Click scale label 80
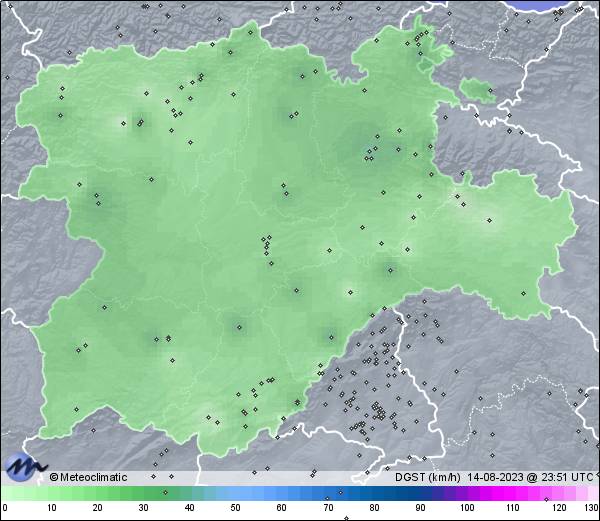600x521 pixels. [x=374, y=508]
